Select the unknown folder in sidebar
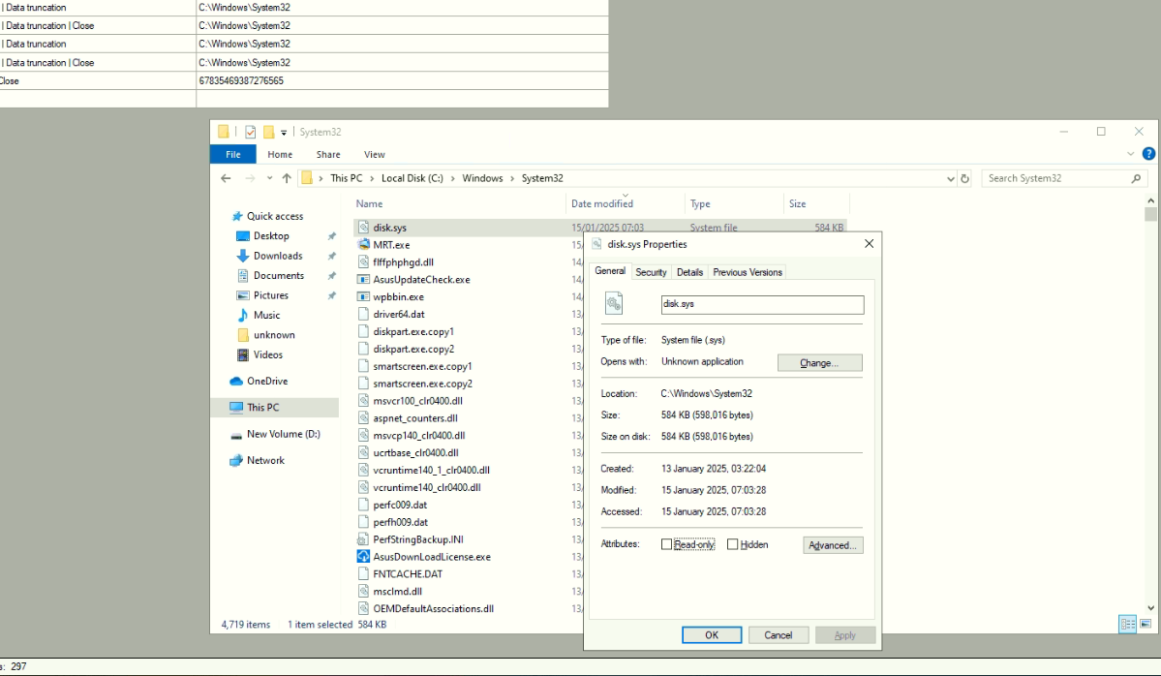1161x676 pixels. click(x=274, y=335)
